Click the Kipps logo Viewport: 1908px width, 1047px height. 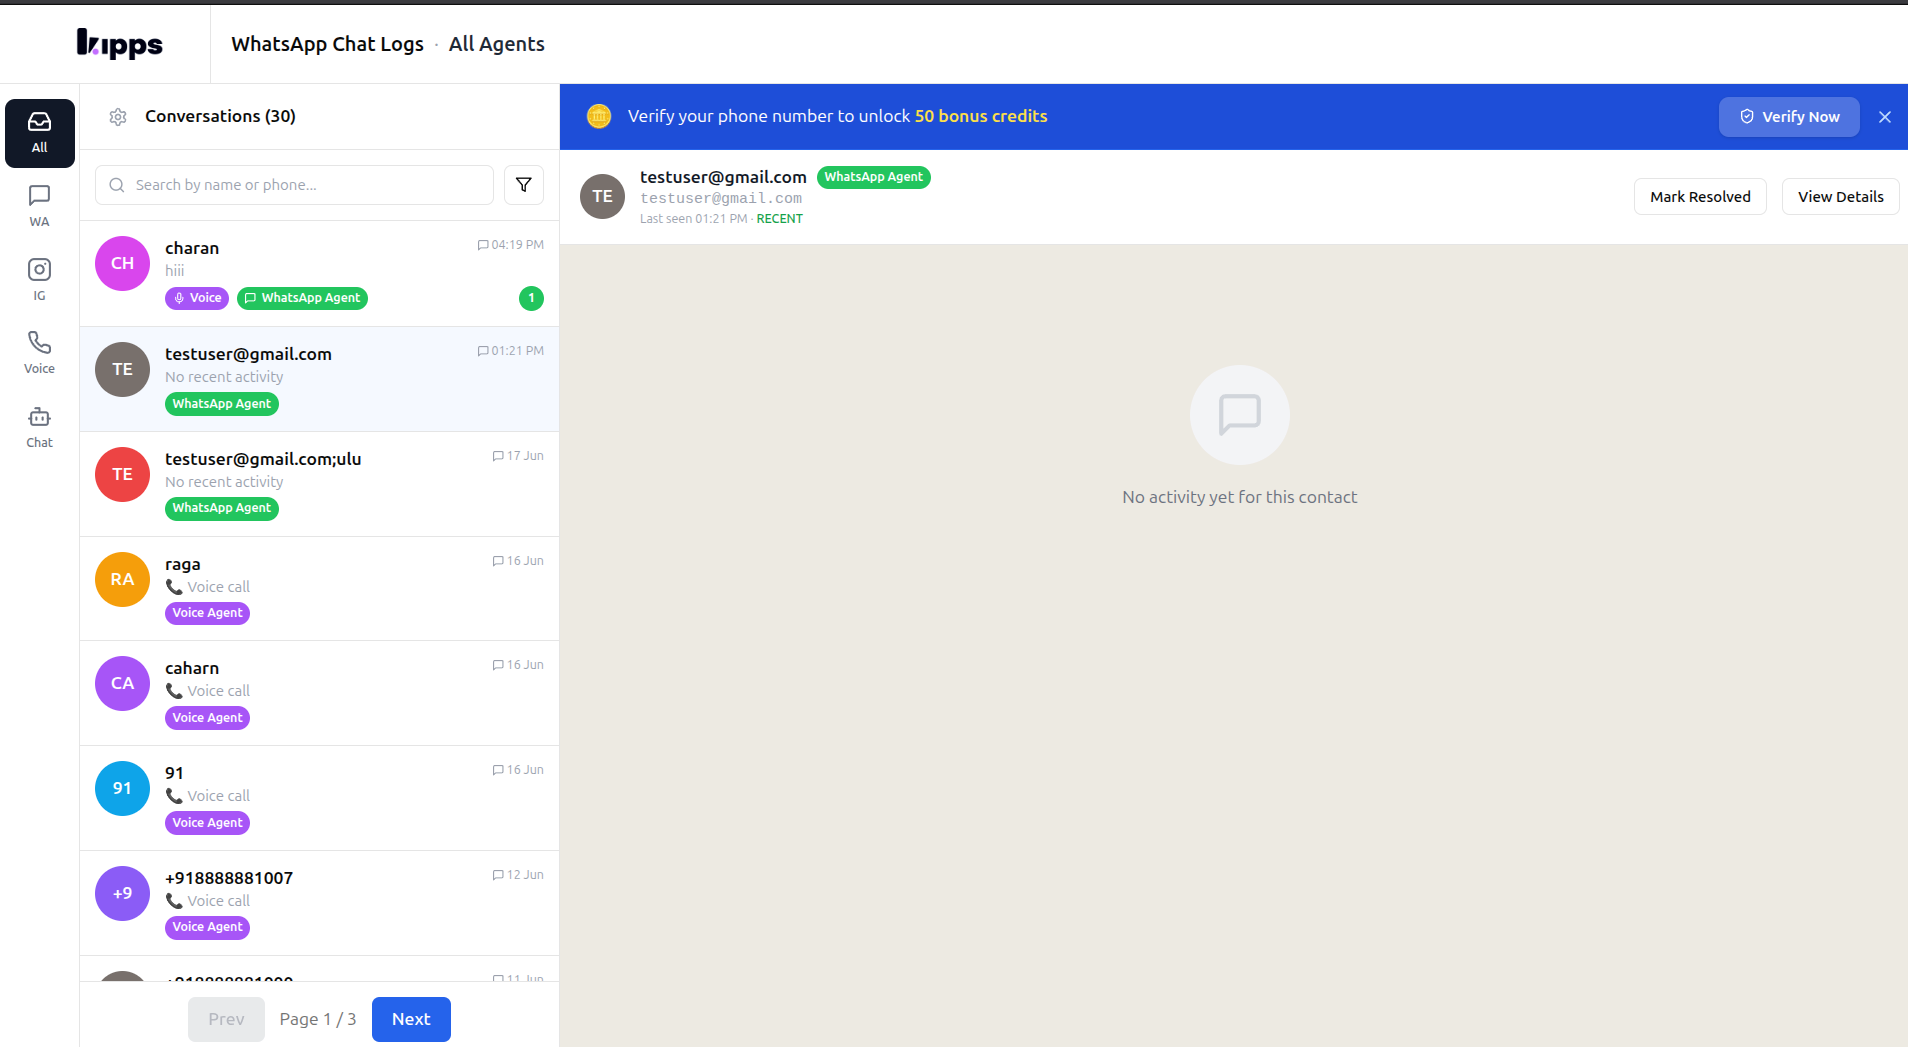coord(120,43)
